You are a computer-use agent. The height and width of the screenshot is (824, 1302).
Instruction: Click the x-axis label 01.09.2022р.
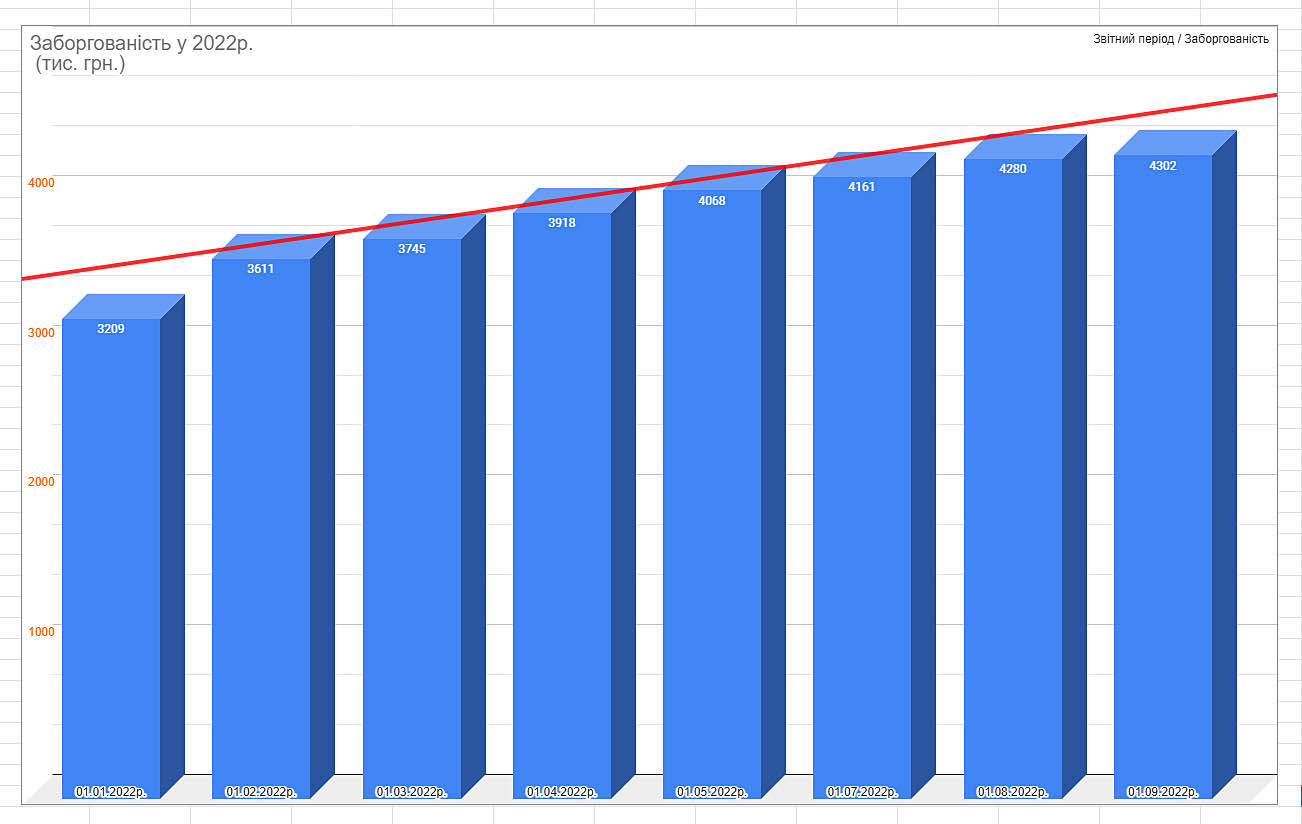pyautogui.click(x=1163, y=791)
